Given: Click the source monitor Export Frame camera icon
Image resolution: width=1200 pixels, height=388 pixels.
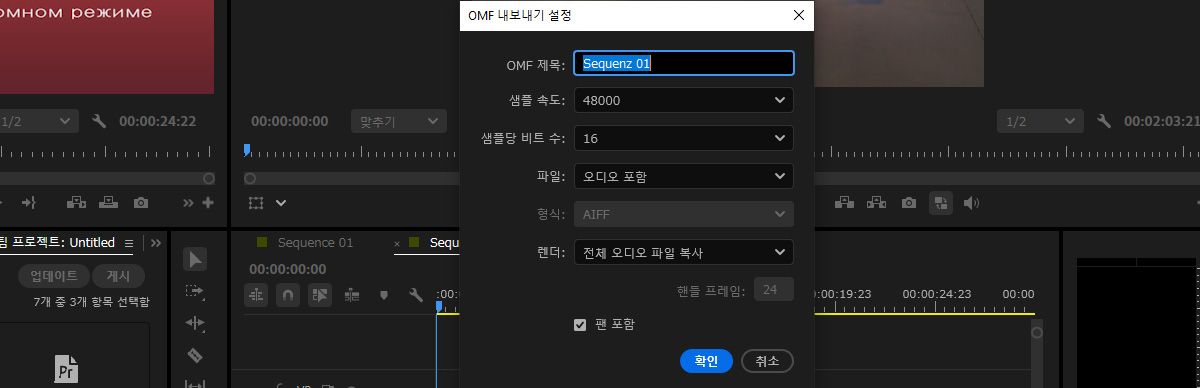Looking at the screenshot, I should pyautogui.click(x=141, y=202).
